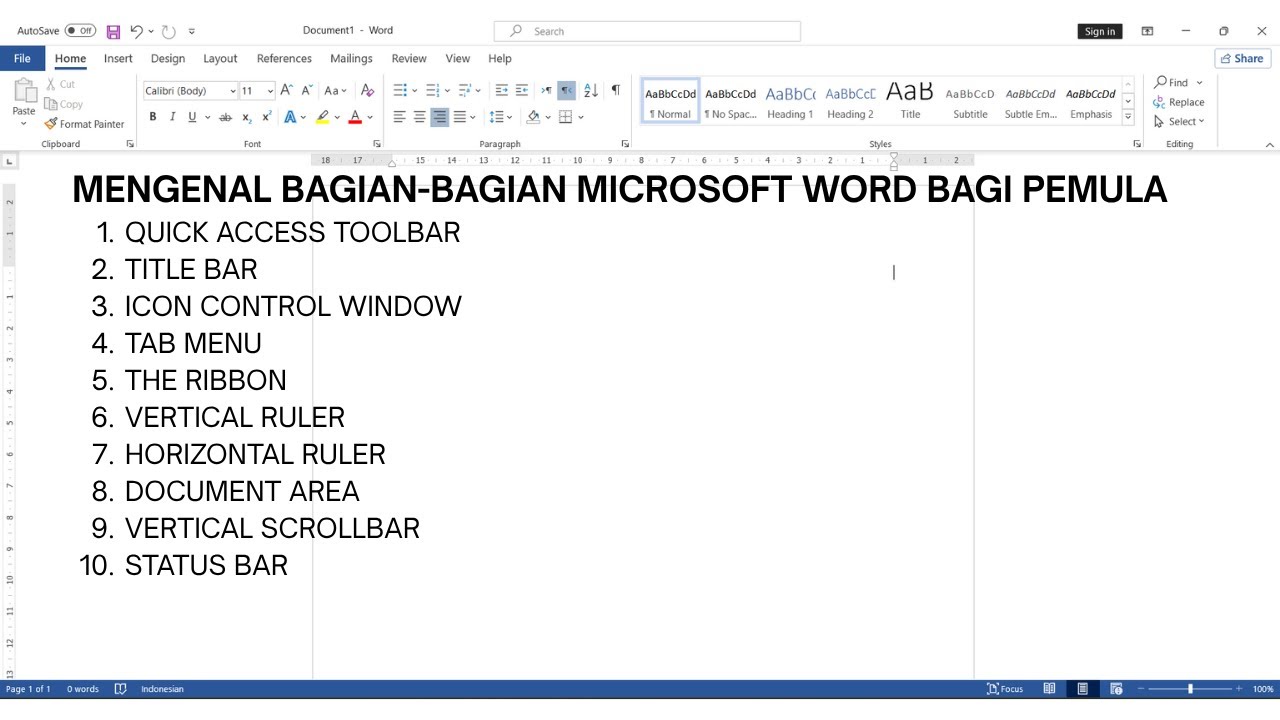Click the Decrease Font Size icon
This screenshot has height=720, width=1280.
[307, 90]
